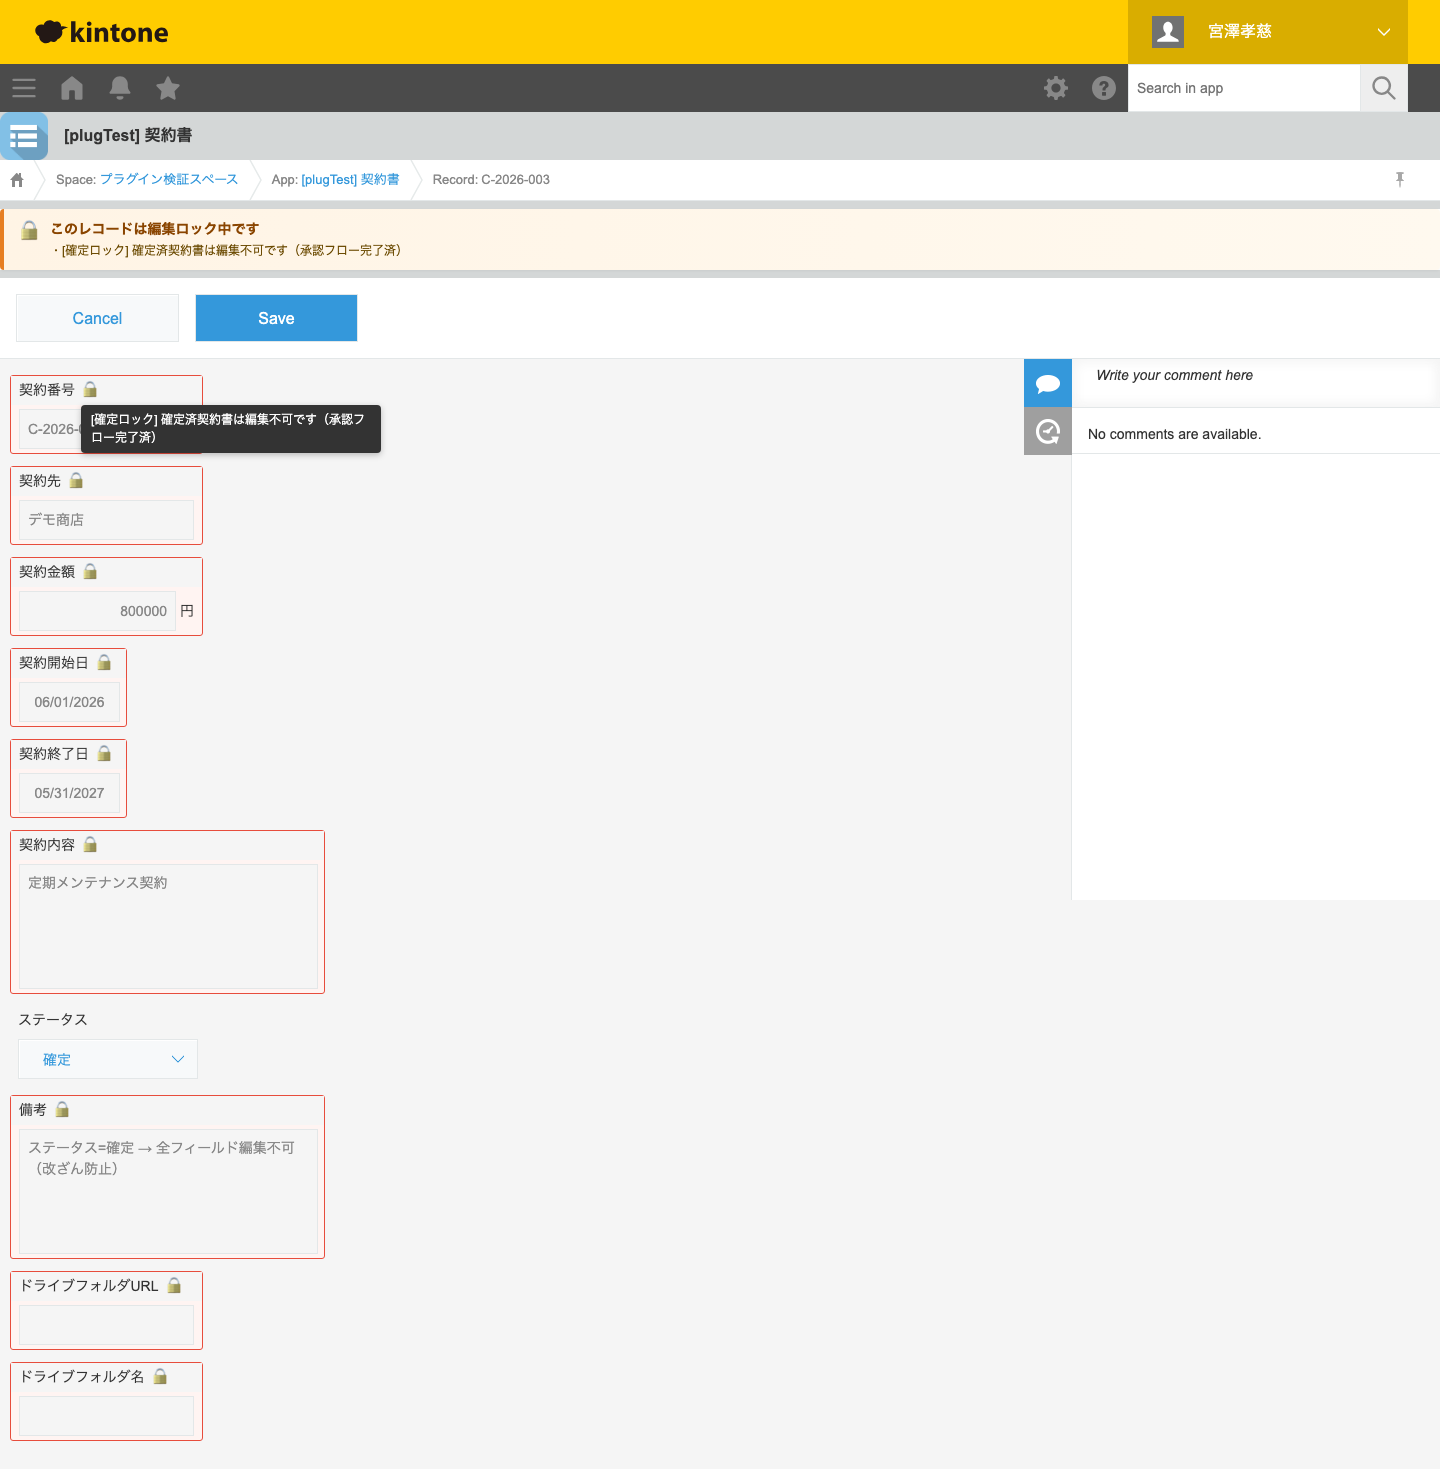Click the pin icon in breadcrumb bar
Viewport: 1440px width, 1469px height.
point(1400,179)
